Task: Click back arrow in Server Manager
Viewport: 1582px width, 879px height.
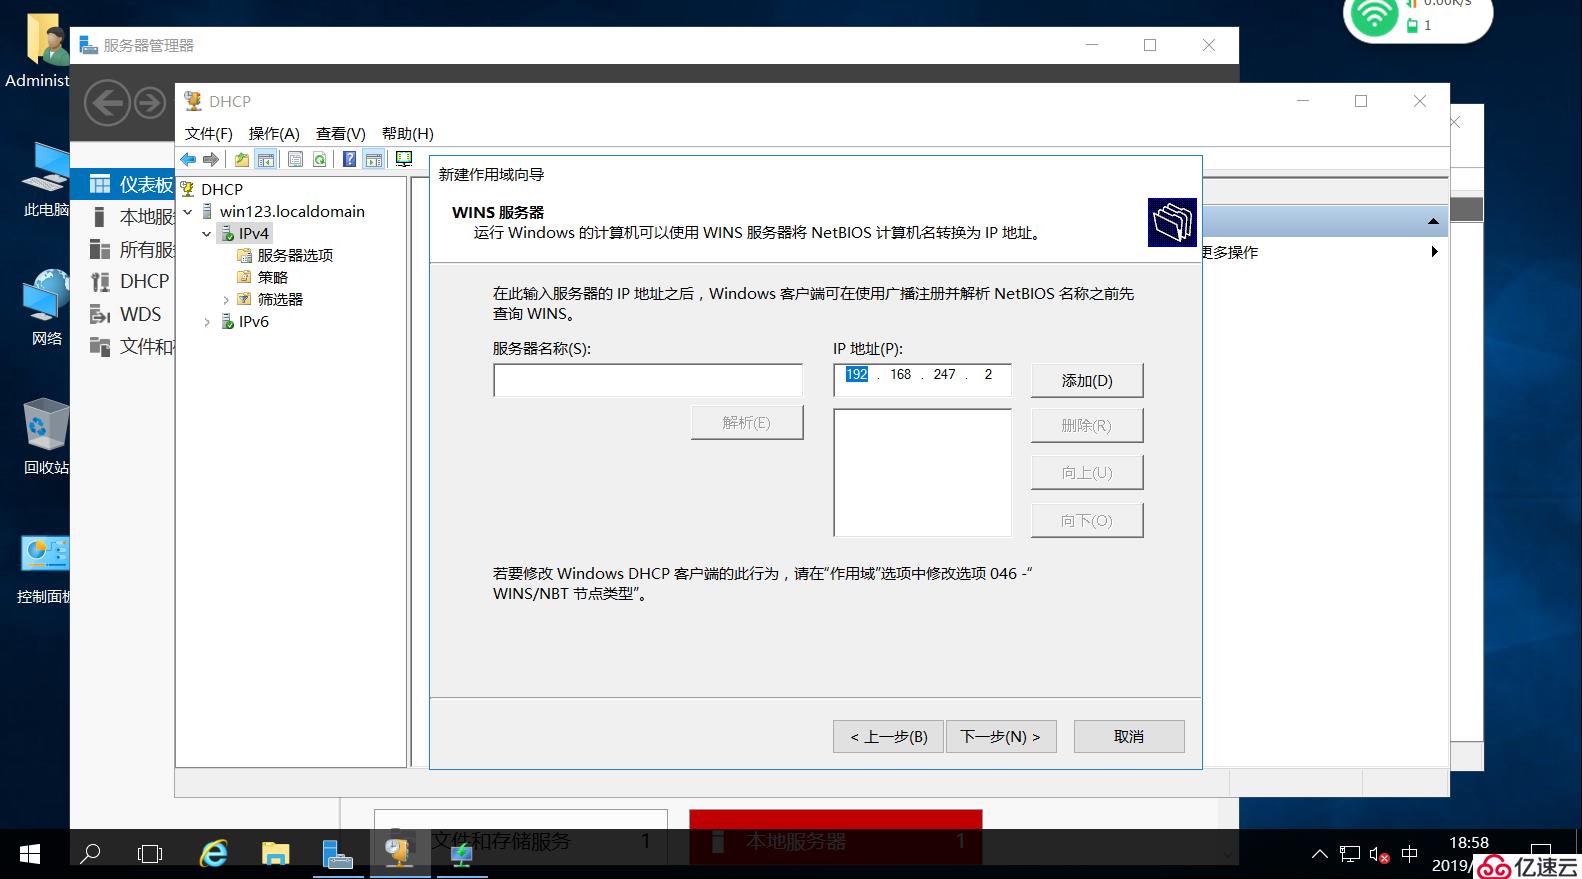Action: 107,103
